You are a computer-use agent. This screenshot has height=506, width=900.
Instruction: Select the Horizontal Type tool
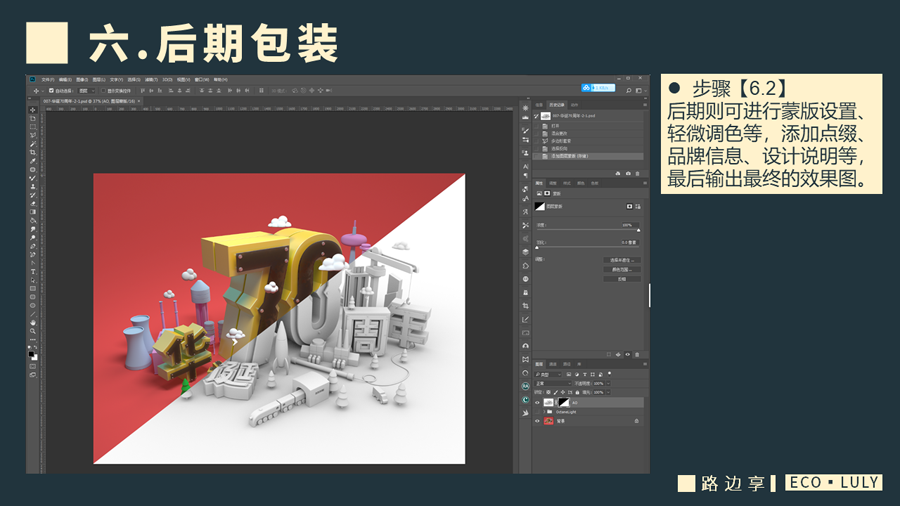(33, 271)
